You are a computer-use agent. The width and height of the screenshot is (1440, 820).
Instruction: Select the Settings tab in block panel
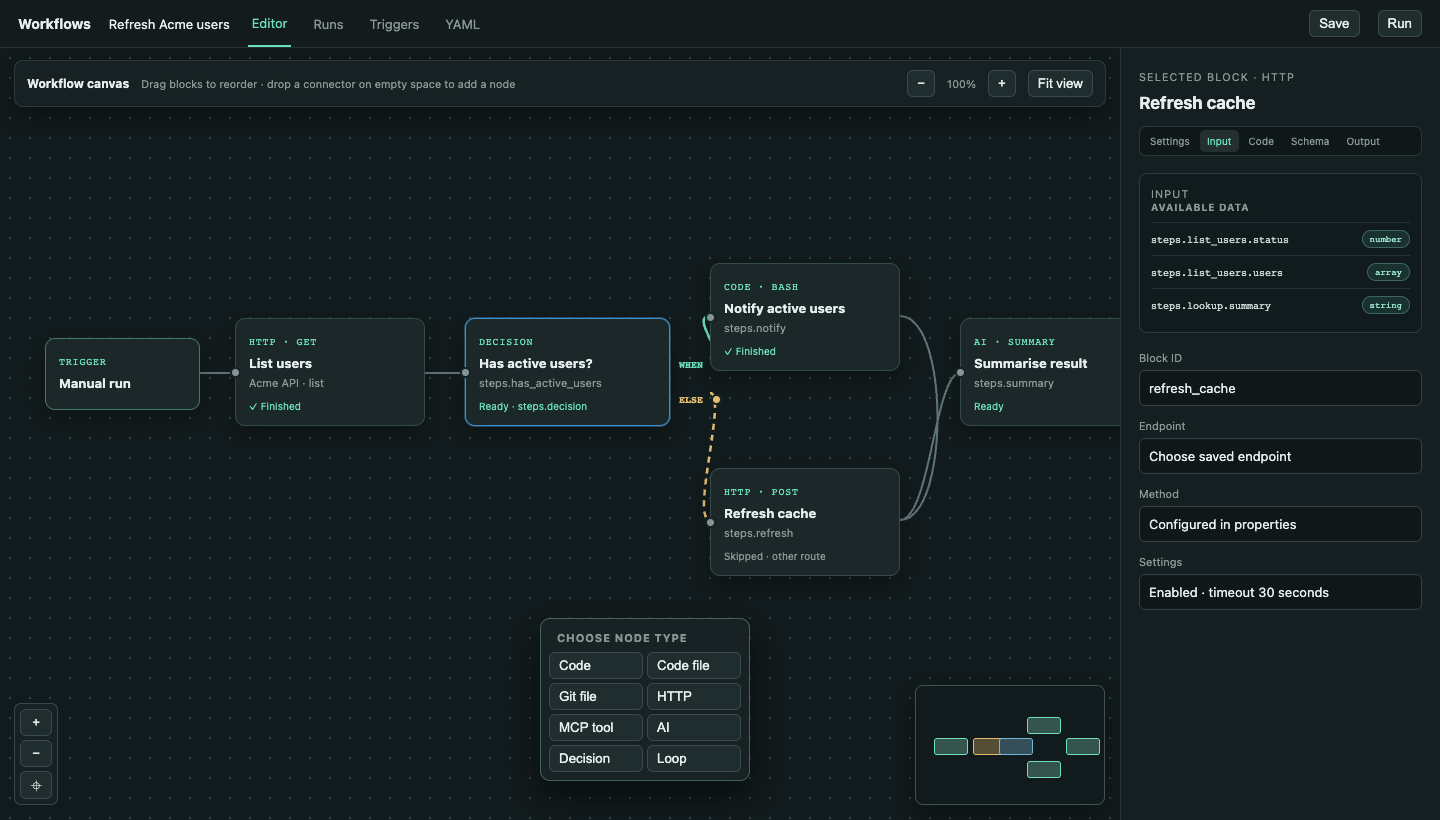[1169, 141]
